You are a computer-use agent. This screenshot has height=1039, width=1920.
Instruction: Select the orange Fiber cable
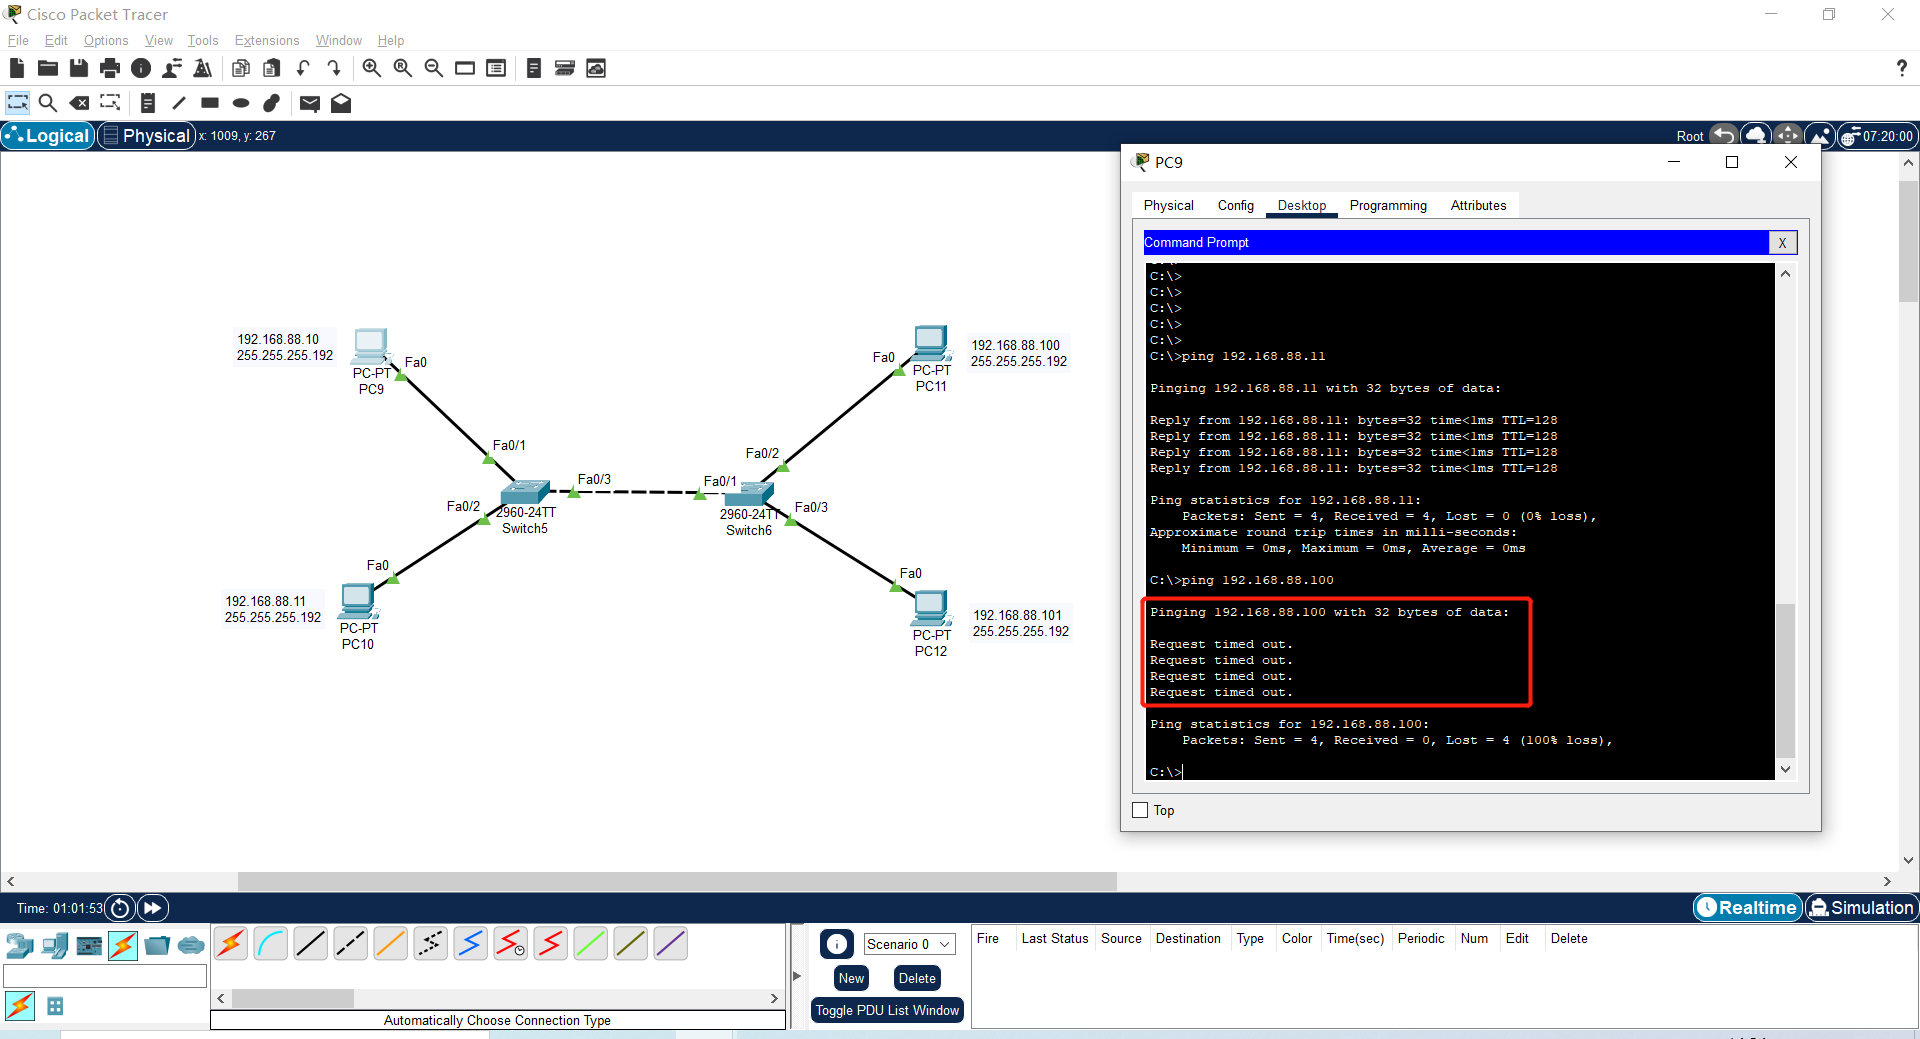click(x=391, y=943)
